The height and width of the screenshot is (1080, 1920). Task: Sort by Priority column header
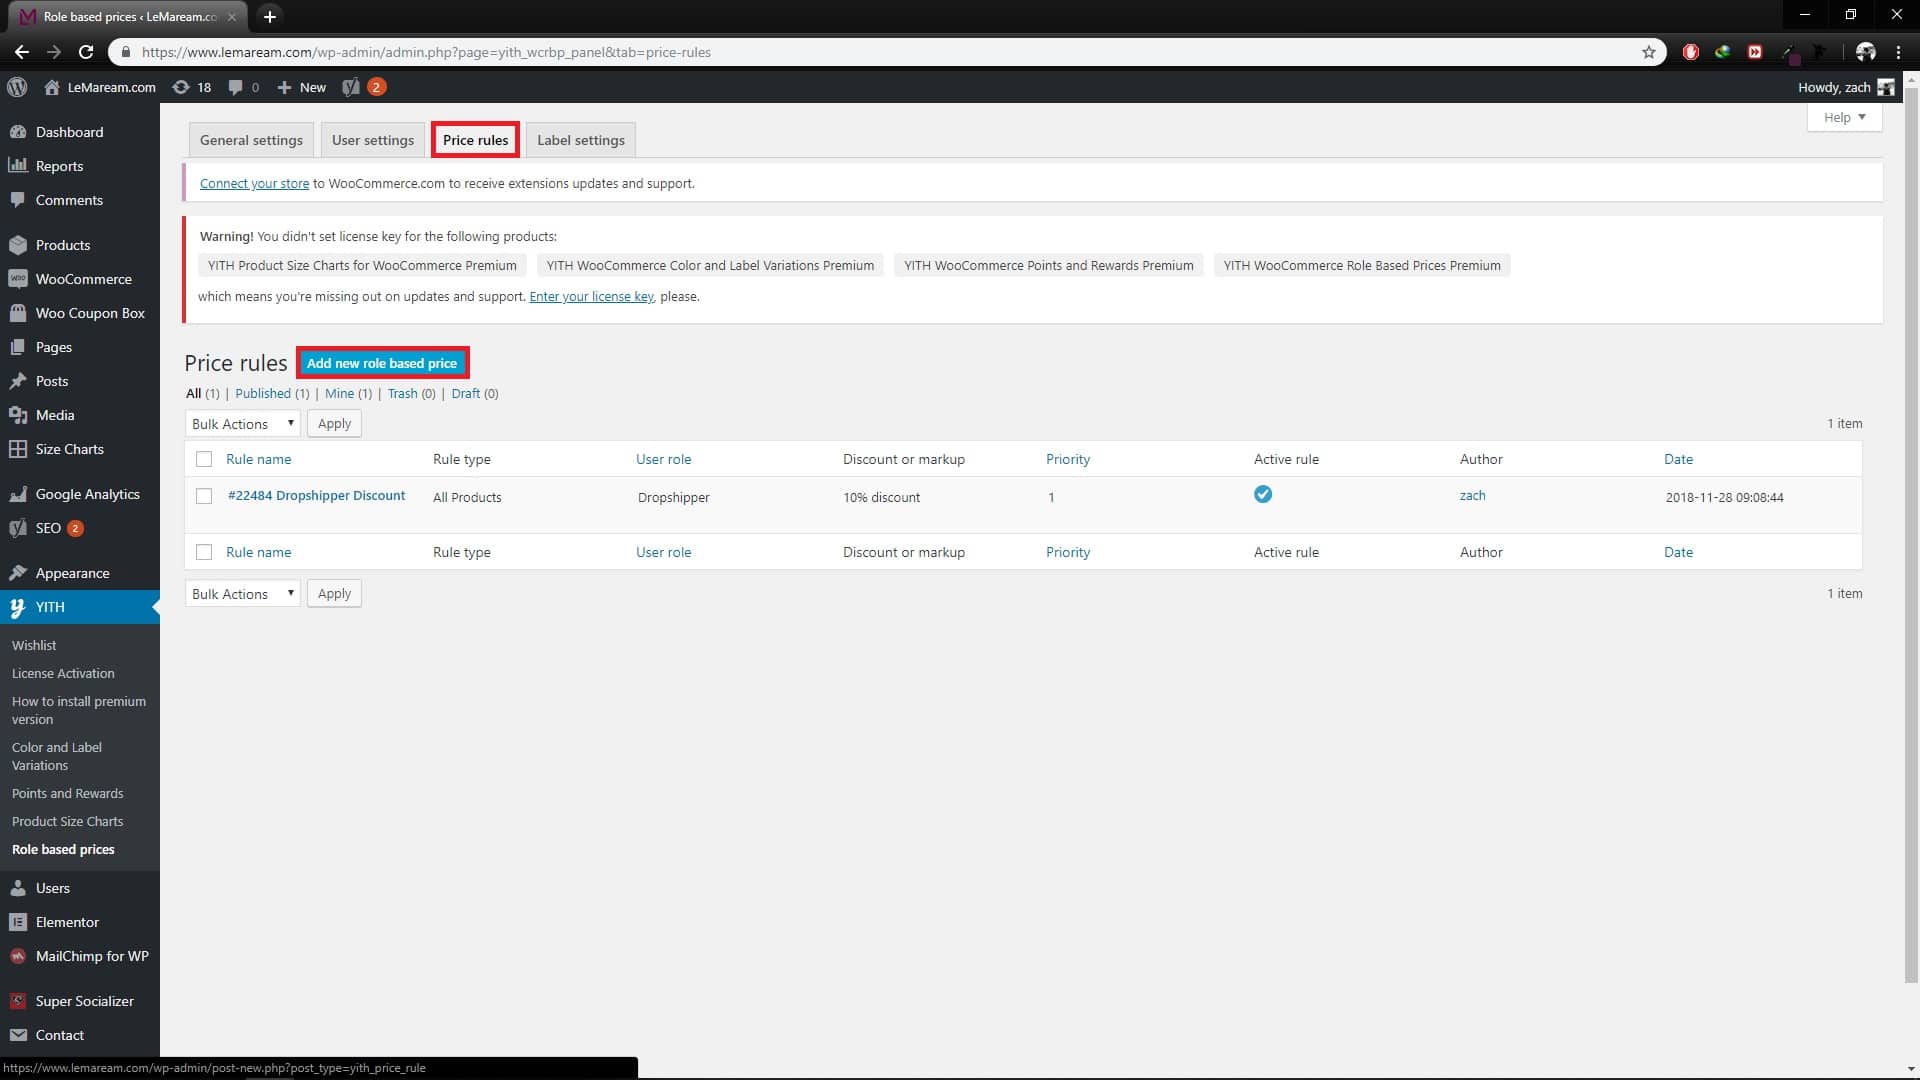(x=1068, y=459)
